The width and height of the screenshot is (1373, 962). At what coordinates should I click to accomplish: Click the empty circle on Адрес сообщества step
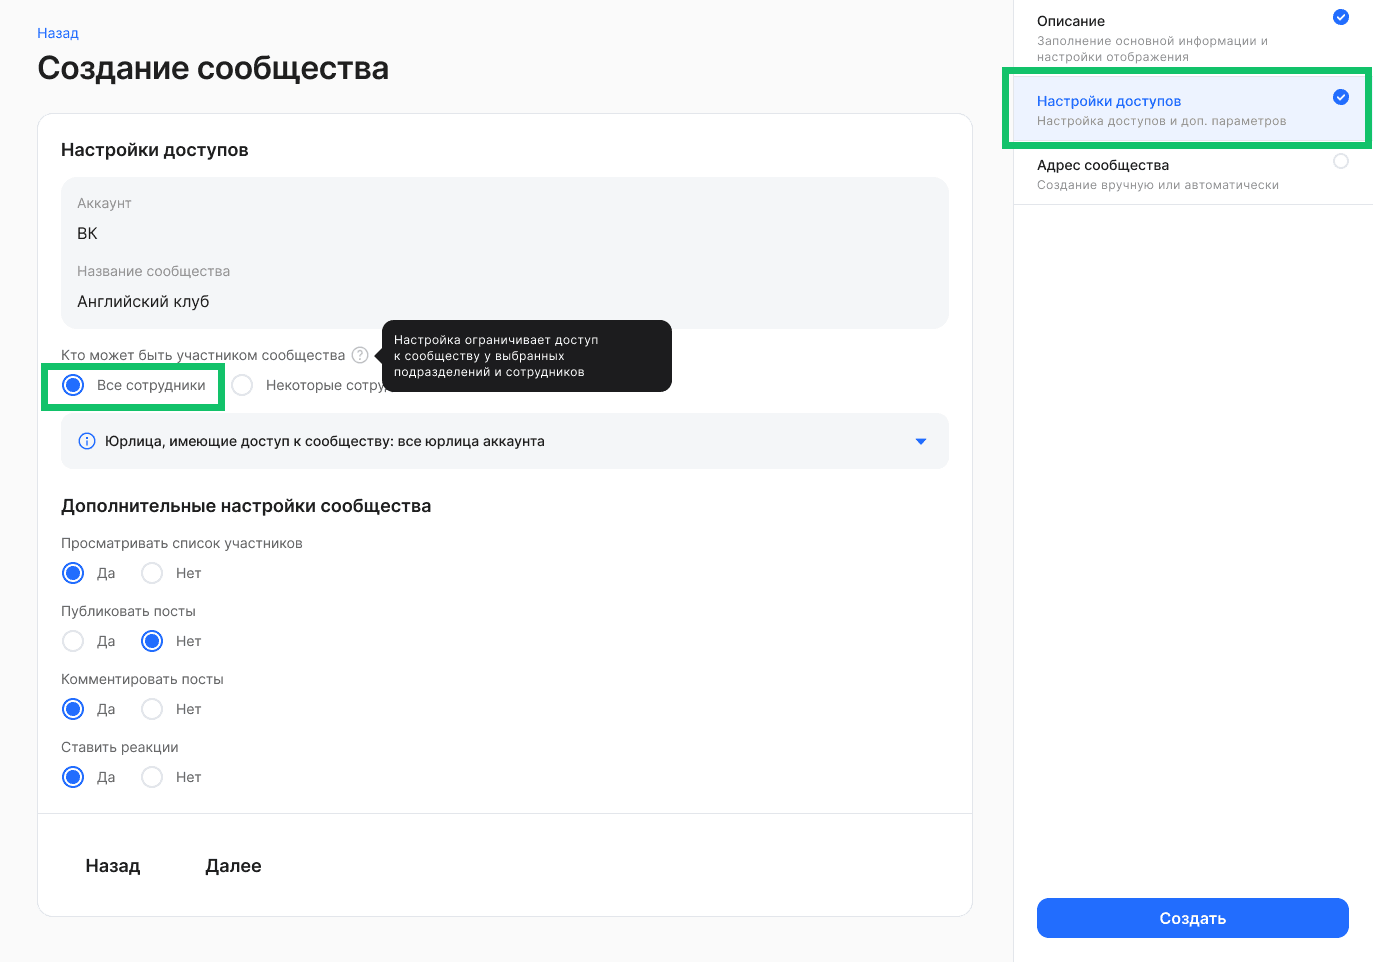(x=1340, y=161)
